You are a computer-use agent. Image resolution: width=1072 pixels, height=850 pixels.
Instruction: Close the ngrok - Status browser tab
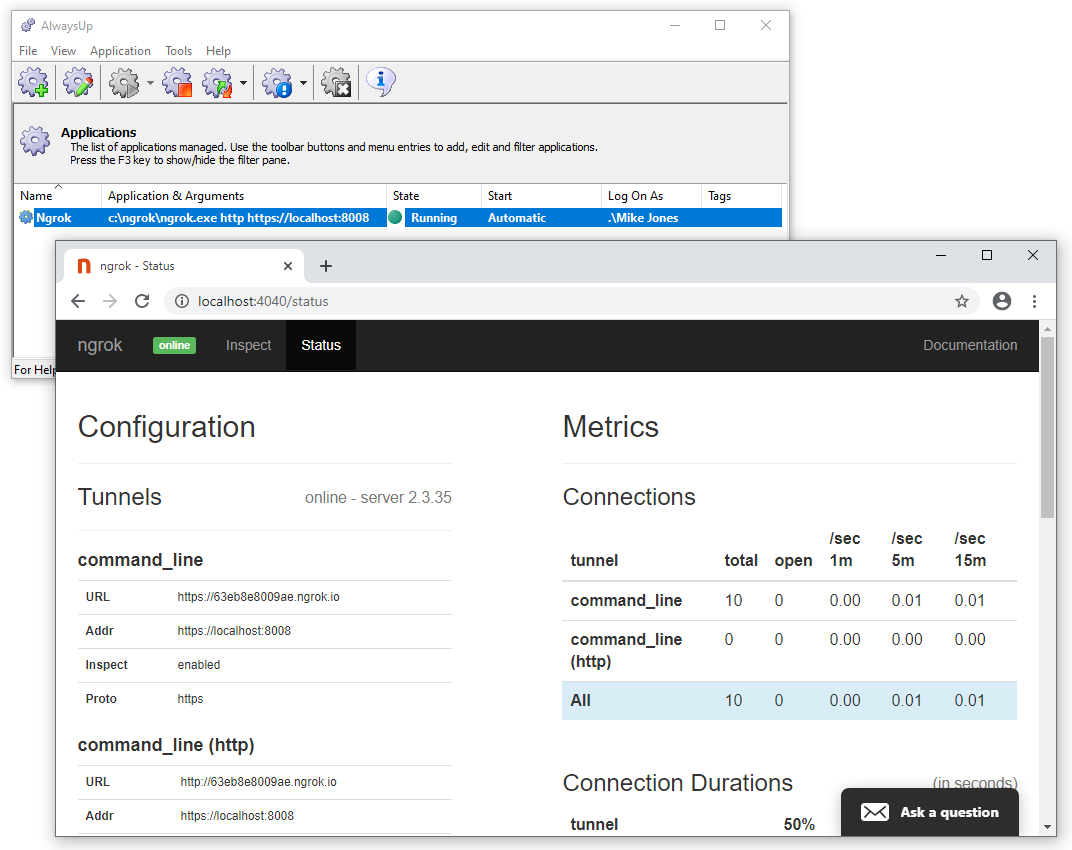click(288, 266)
